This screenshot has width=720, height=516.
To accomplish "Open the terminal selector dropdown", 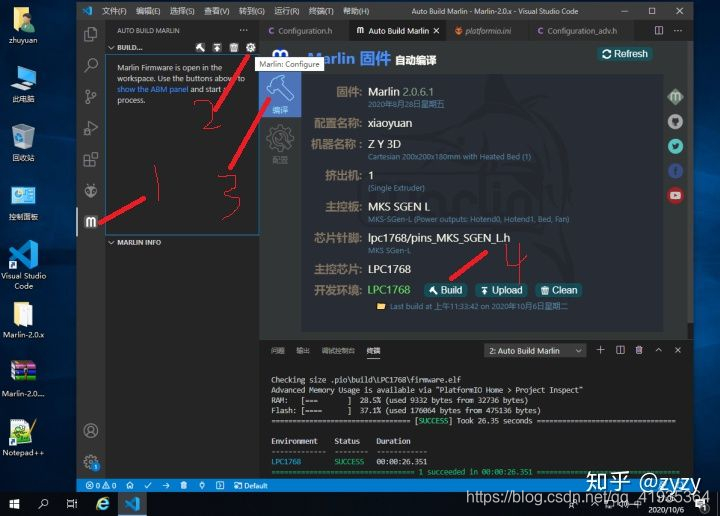I will coord(535,351).
